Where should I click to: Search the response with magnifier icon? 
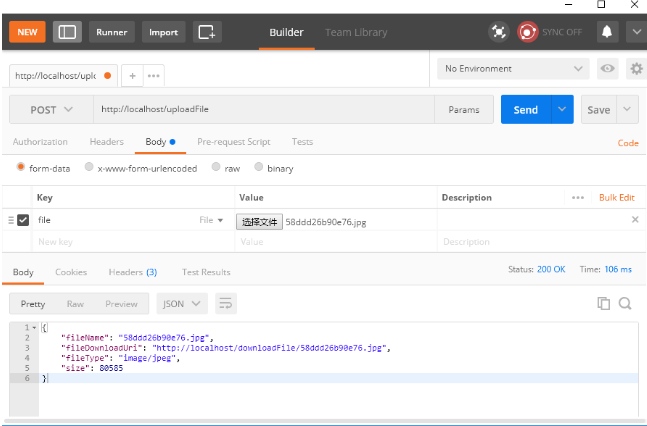tap(625, 303)
